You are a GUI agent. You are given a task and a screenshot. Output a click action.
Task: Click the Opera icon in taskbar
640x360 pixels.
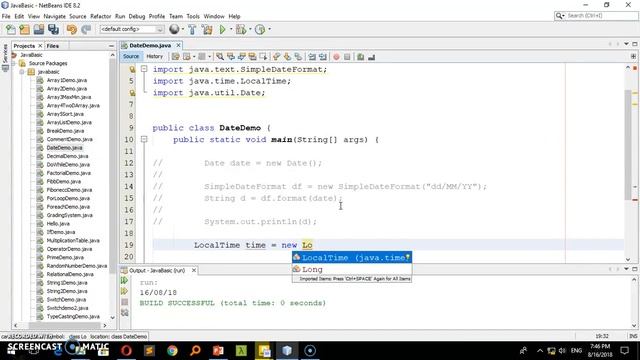126,350
